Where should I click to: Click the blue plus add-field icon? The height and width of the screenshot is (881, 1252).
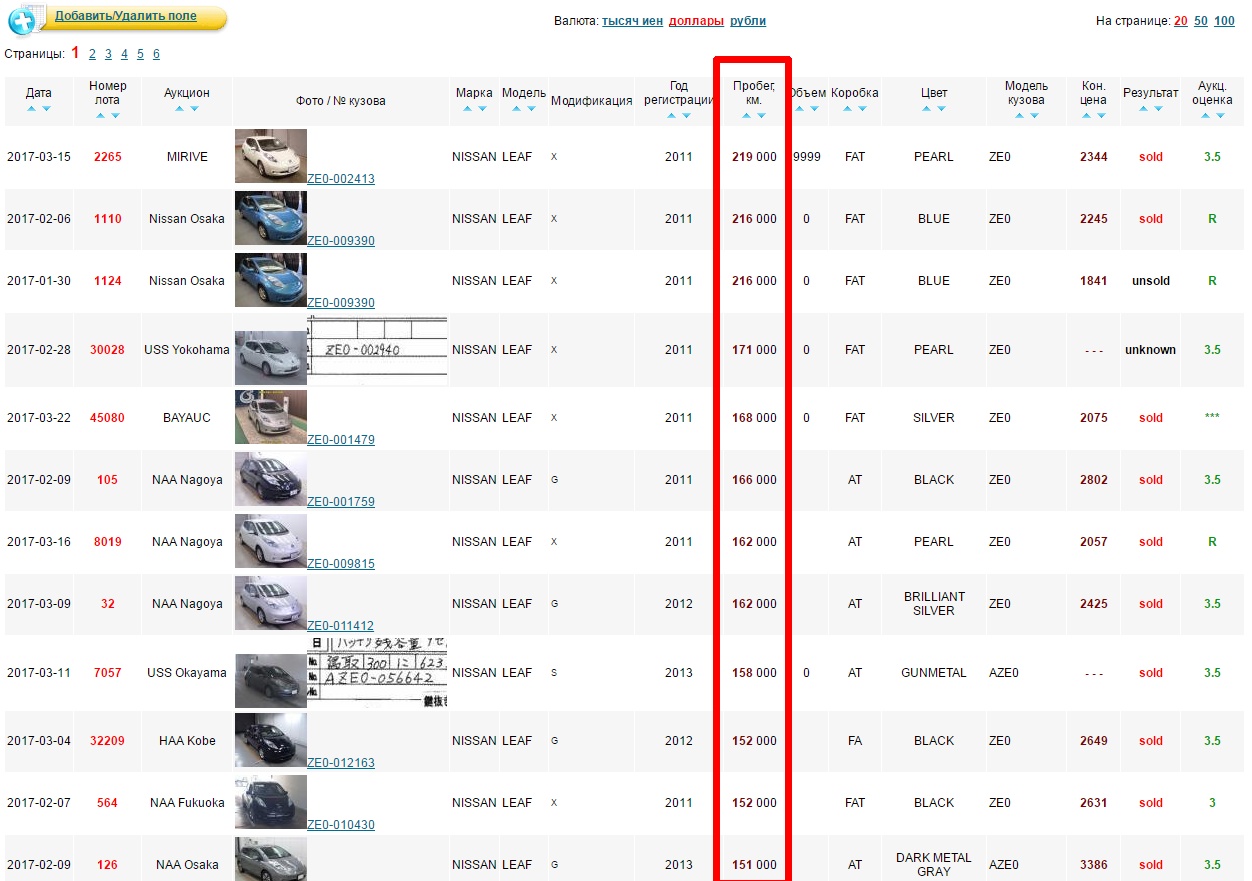tap(23, 19)
